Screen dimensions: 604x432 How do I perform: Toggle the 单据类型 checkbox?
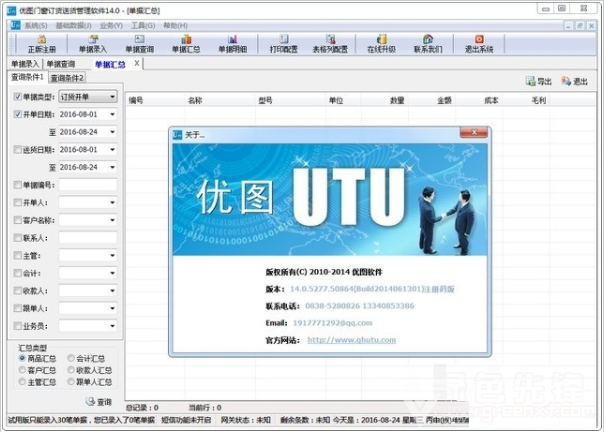pyautogui.click(x=17, y=97)
